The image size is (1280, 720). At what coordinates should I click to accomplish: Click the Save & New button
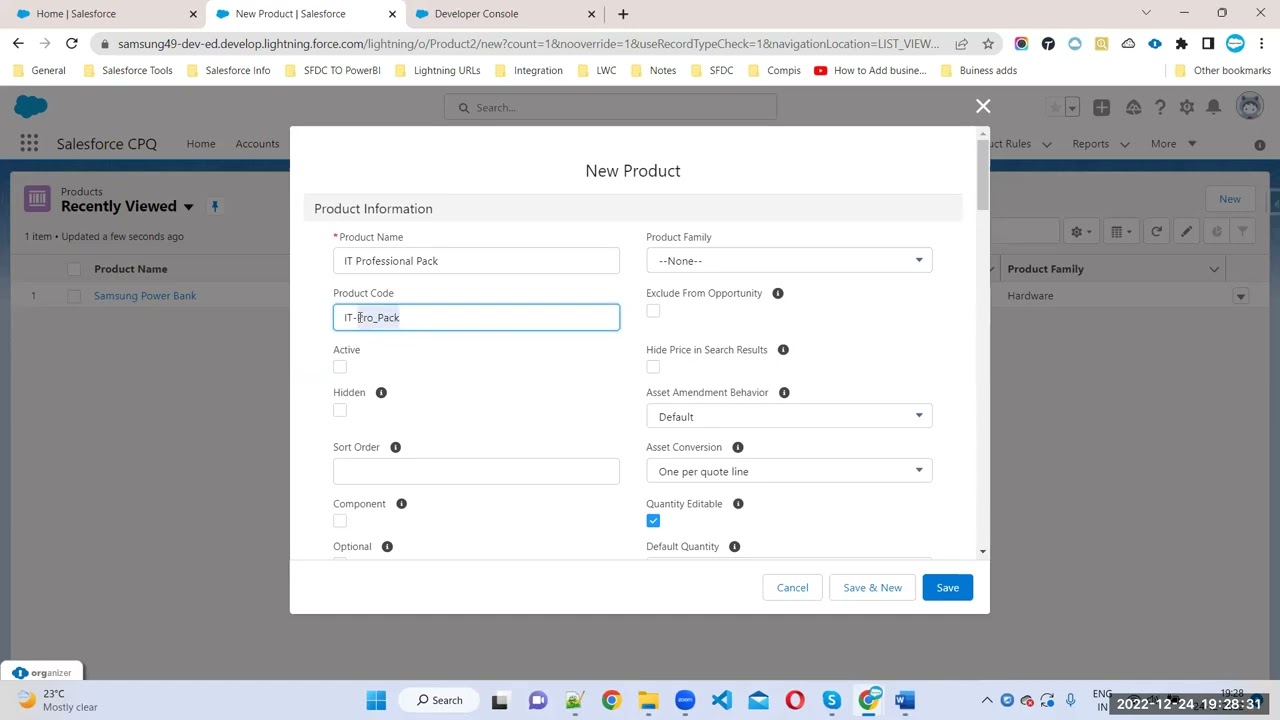(872, 588)
